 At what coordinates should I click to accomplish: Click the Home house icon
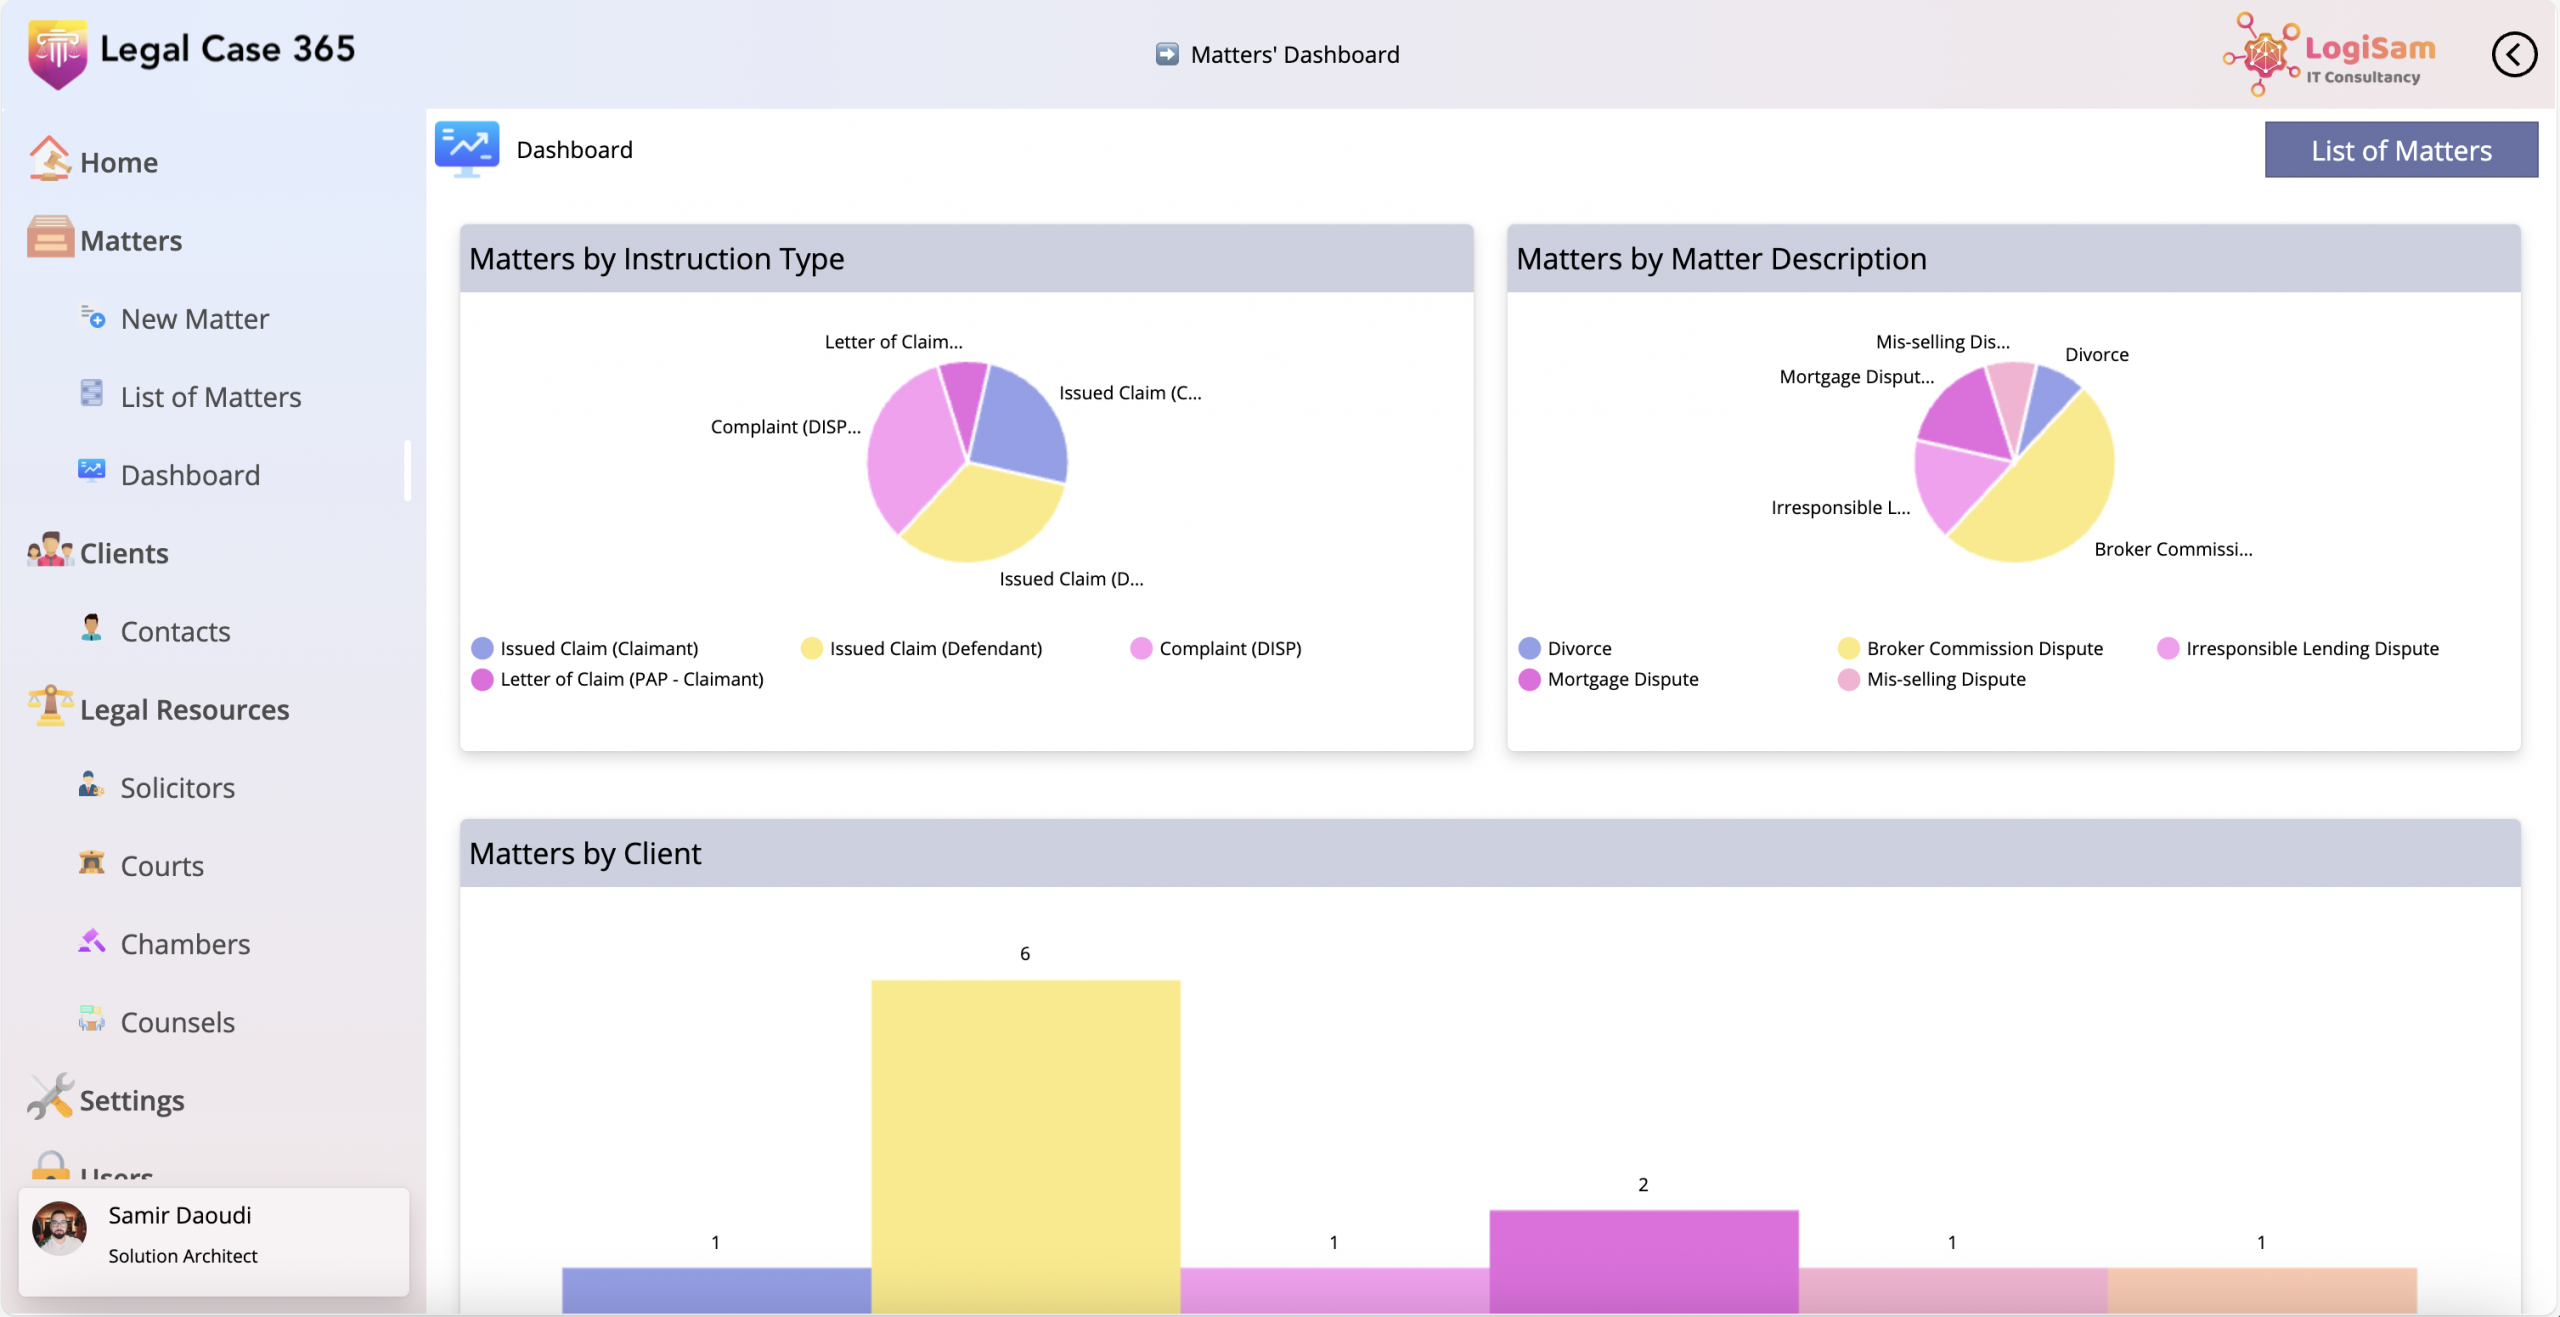coord(49,160)
